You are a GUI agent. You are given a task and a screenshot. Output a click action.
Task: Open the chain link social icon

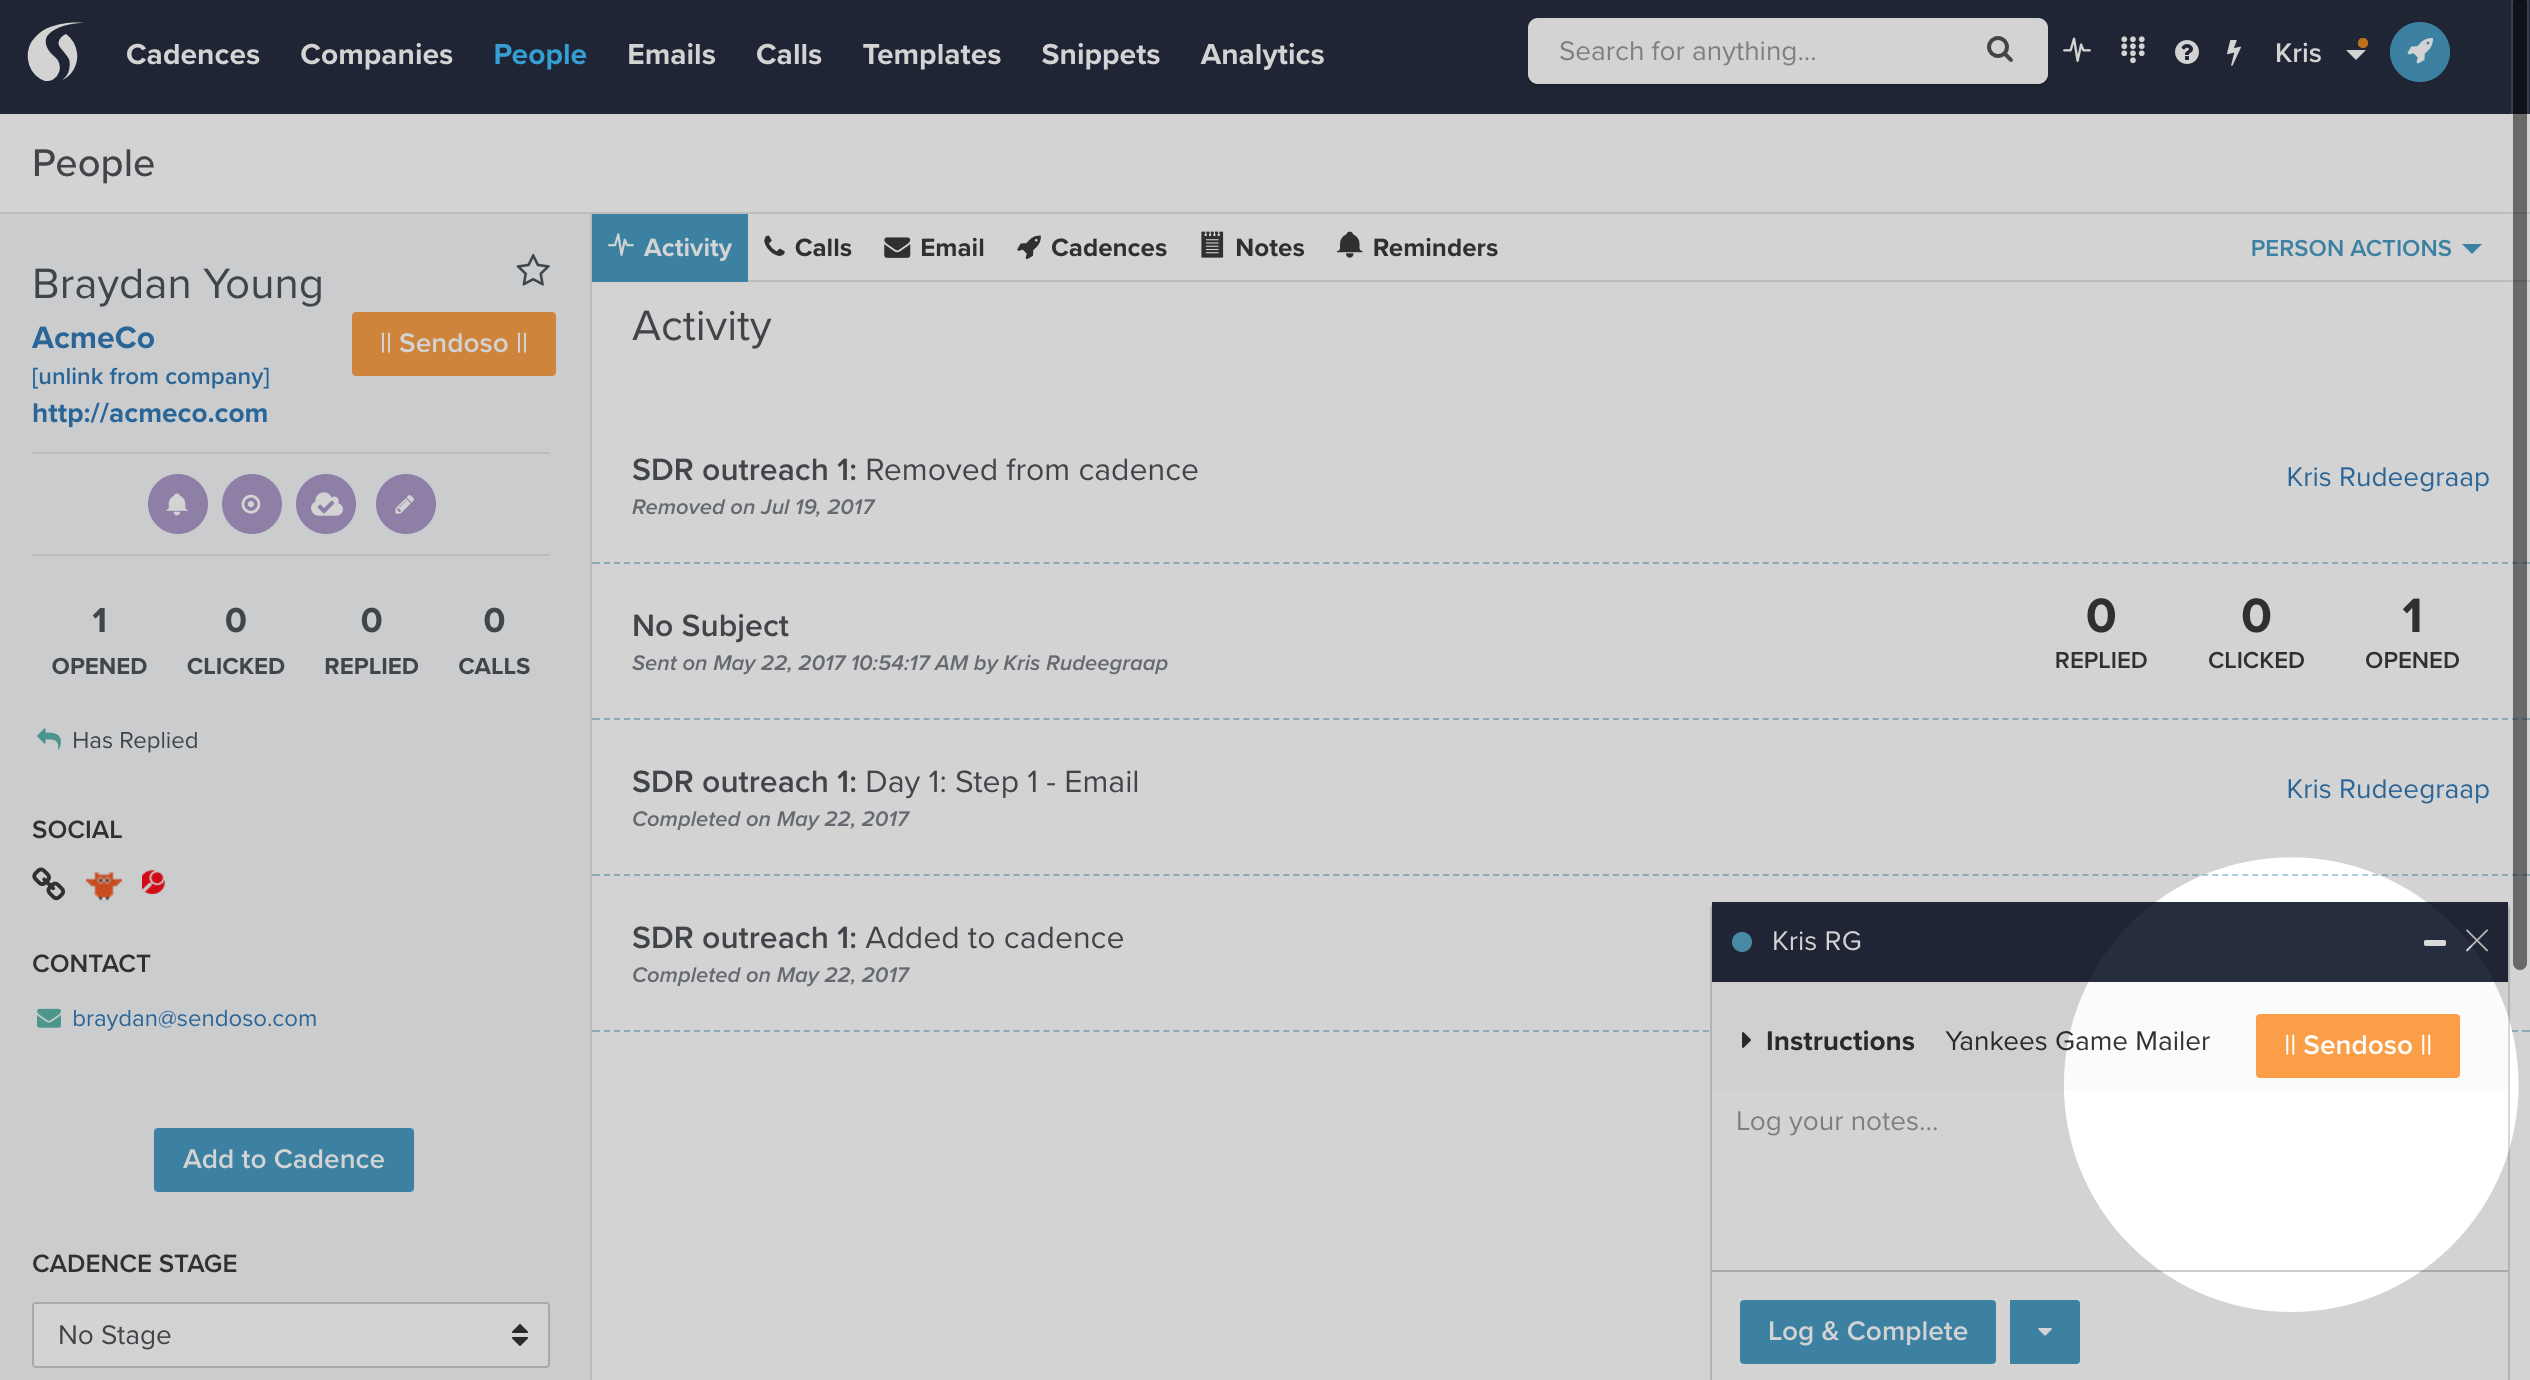click(x=48, y=883)
